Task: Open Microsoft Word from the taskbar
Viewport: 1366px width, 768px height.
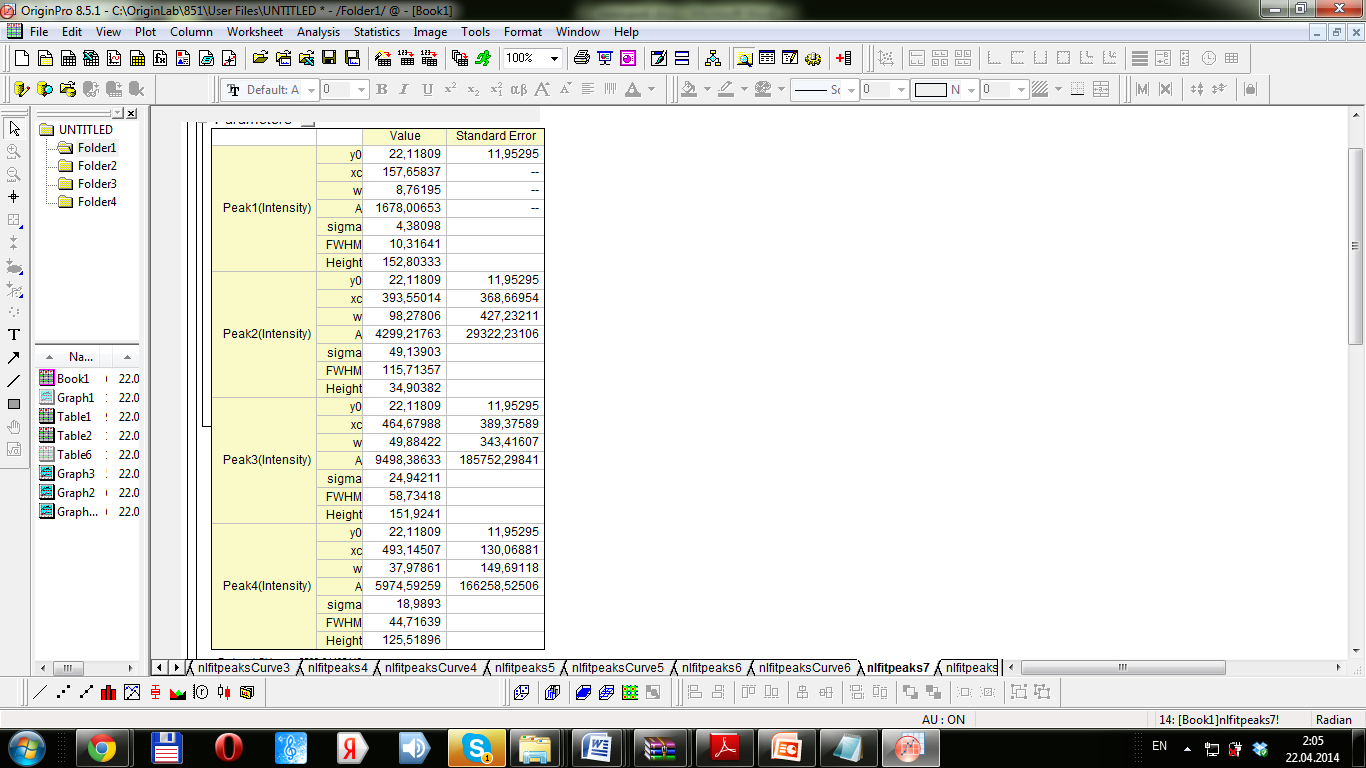Action: coord(597,747)
